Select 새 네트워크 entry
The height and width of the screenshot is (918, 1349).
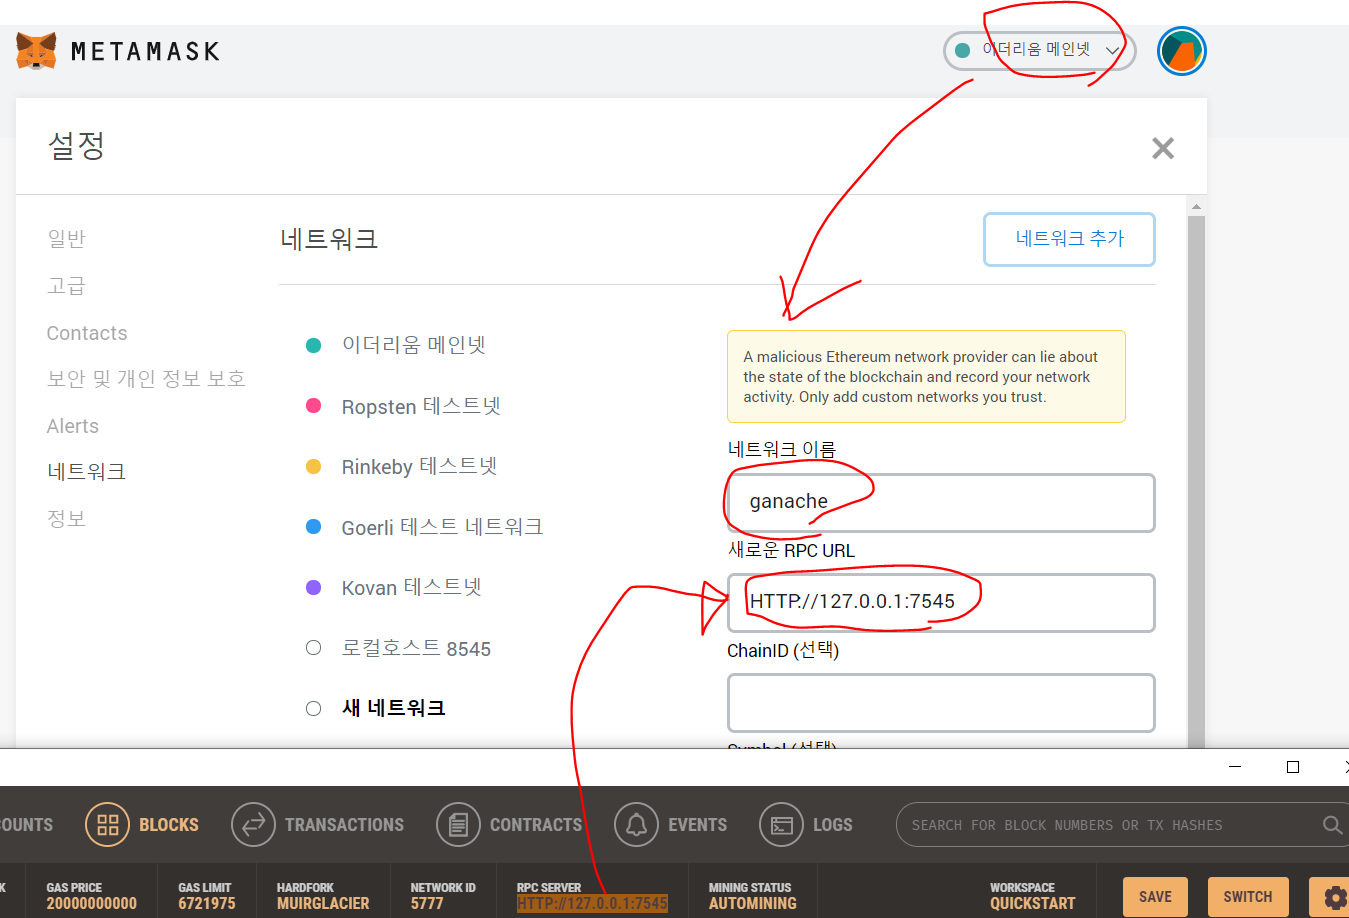pyautogui.click(x=393, y=708)
